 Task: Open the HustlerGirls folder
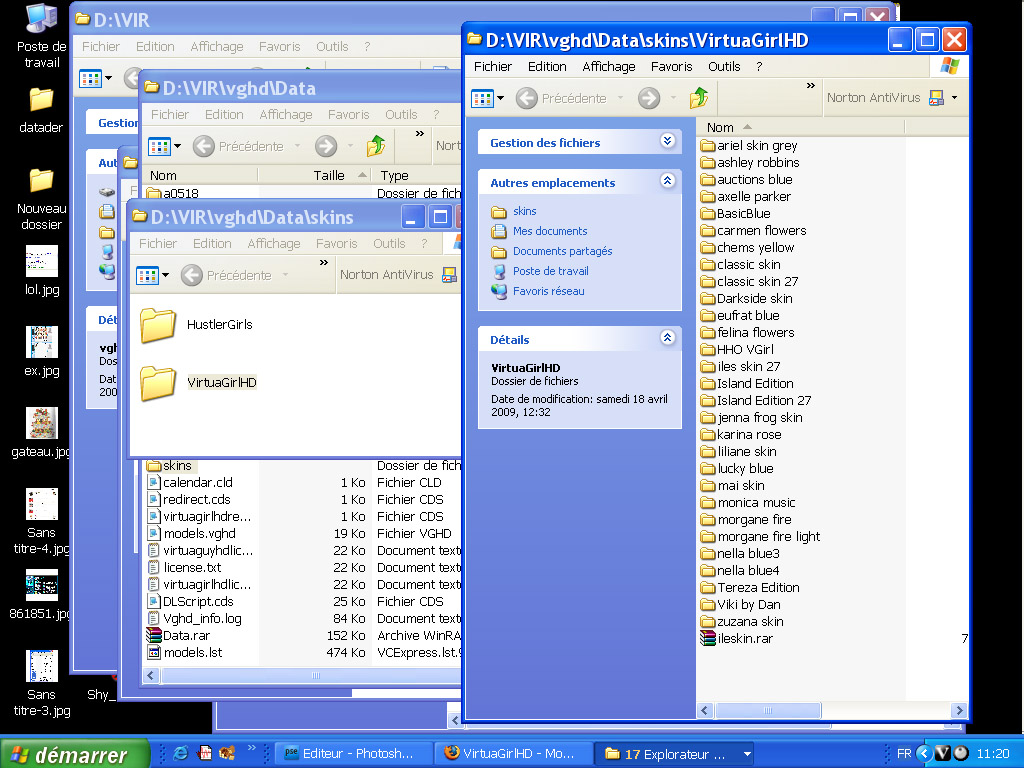[159, 325]
